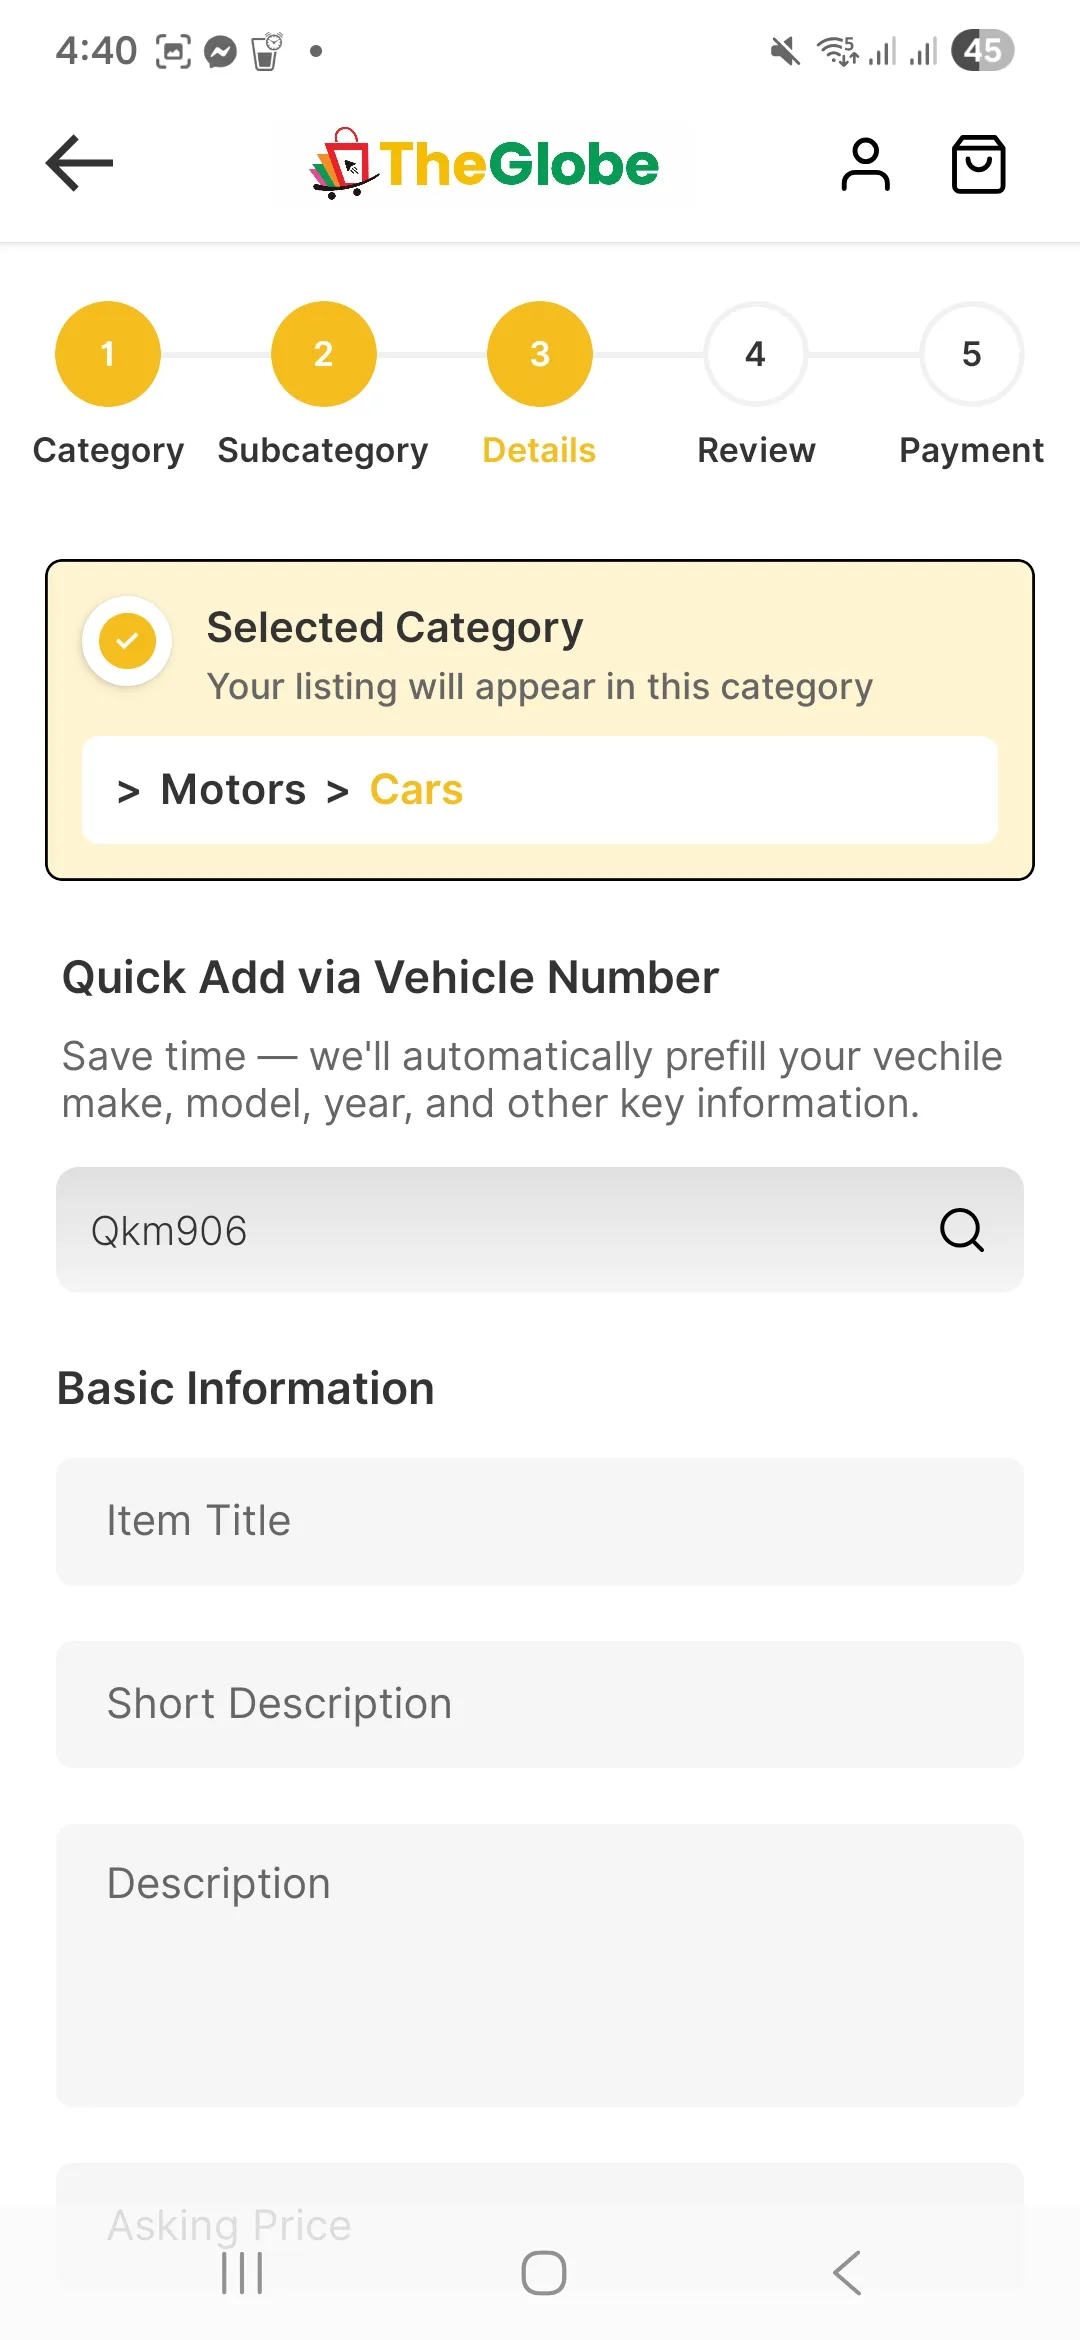Select step 3 Details circle

(540, 354)
